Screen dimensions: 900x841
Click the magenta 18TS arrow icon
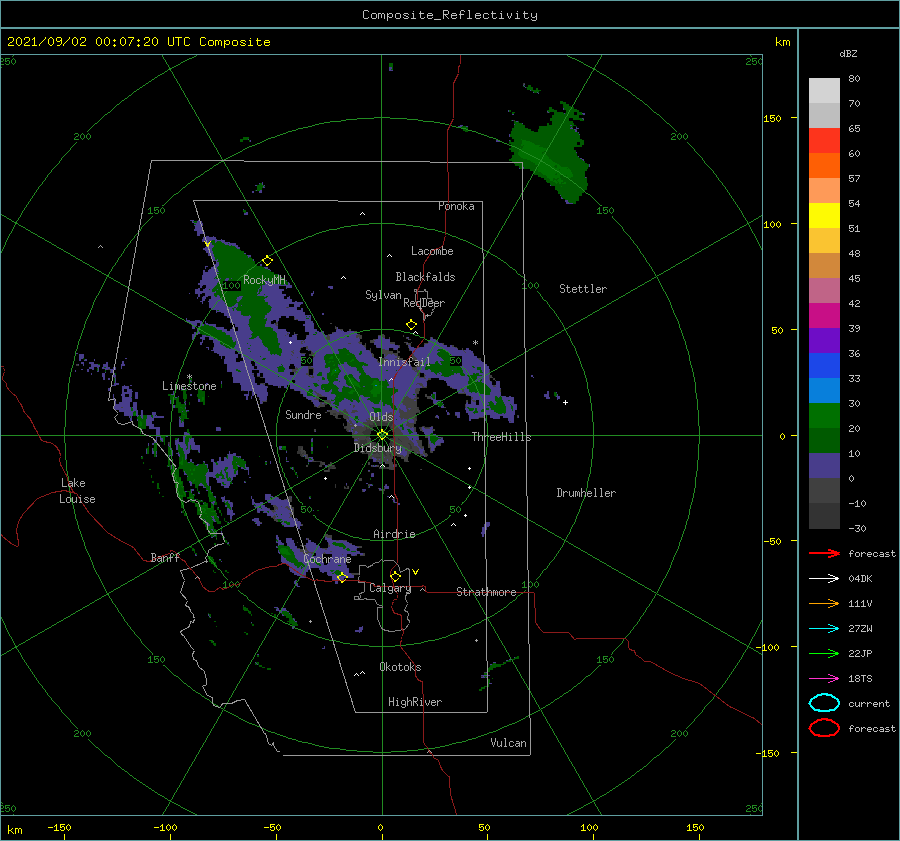[x=824, y=679]
